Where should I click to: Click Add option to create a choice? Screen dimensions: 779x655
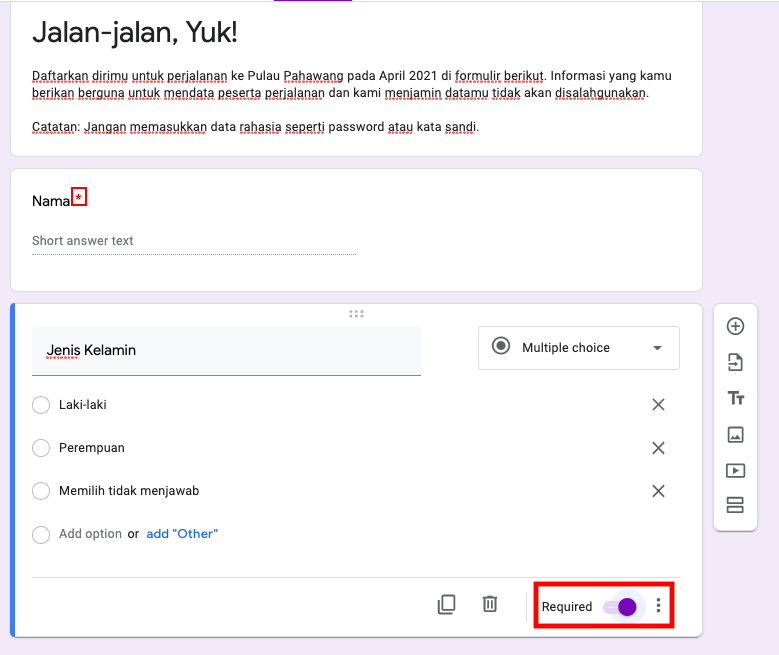pyautogui.click(x=90, y=534)
